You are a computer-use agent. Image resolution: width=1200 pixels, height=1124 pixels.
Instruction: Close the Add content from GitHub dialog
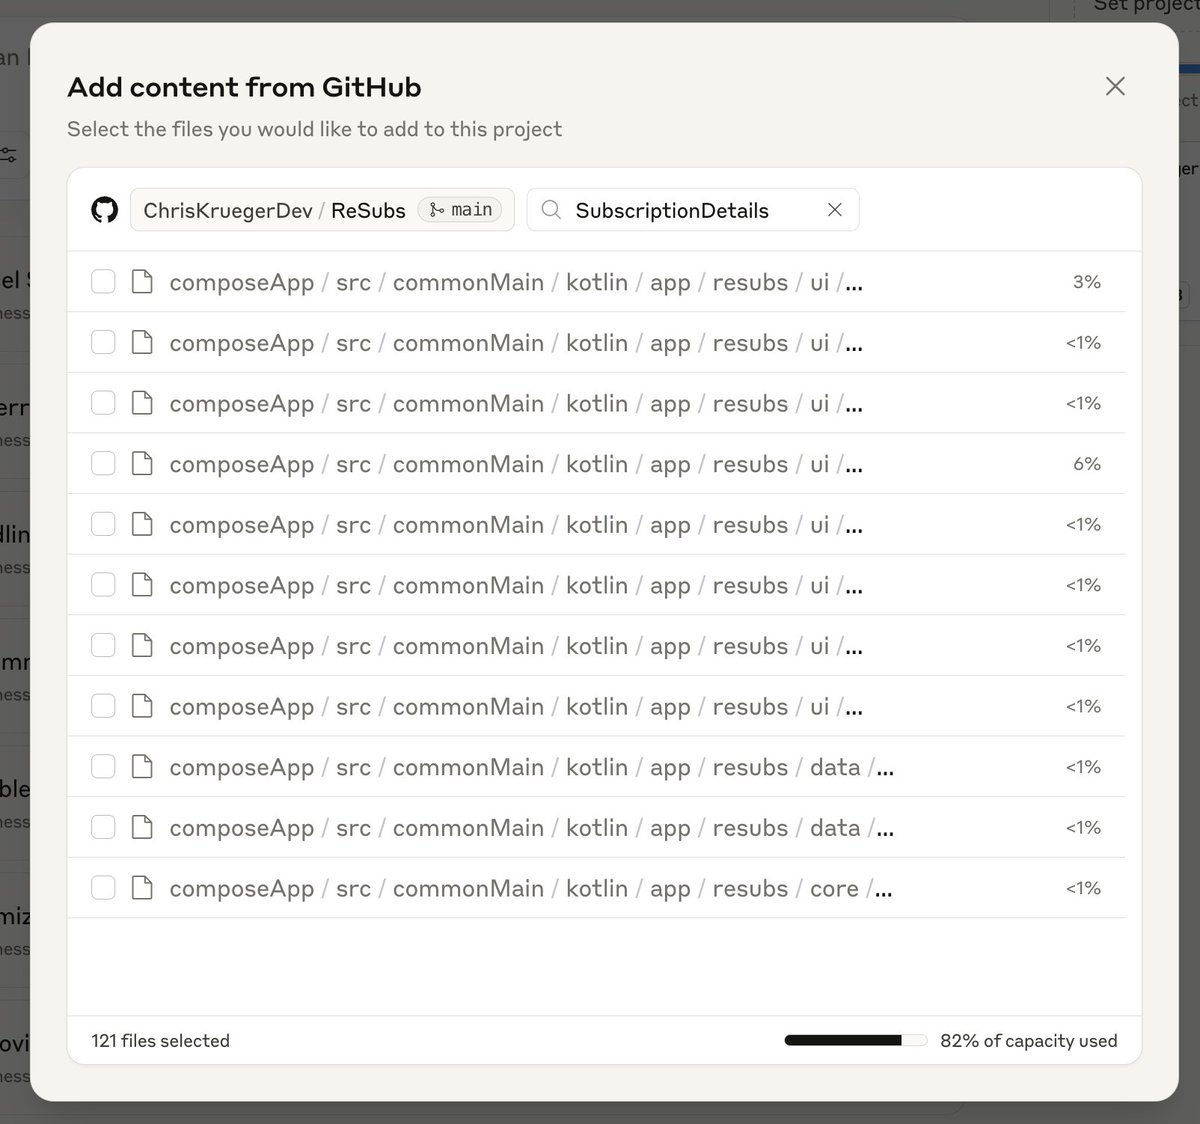click(x=1115, y=86)
